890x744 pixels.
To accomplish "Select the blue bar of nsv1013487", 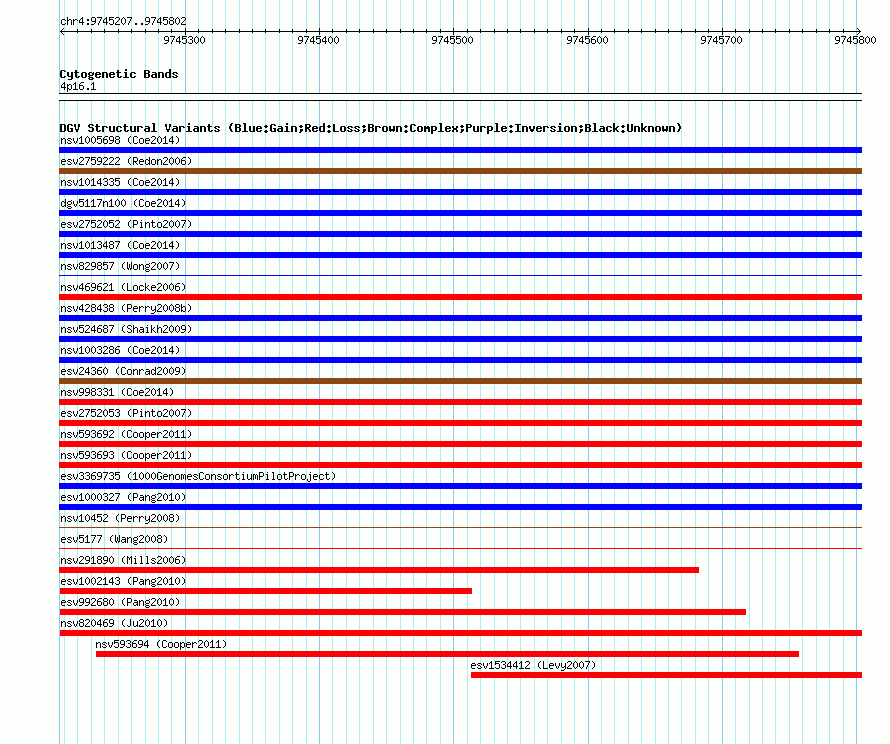I will click(x=460, y=255).
